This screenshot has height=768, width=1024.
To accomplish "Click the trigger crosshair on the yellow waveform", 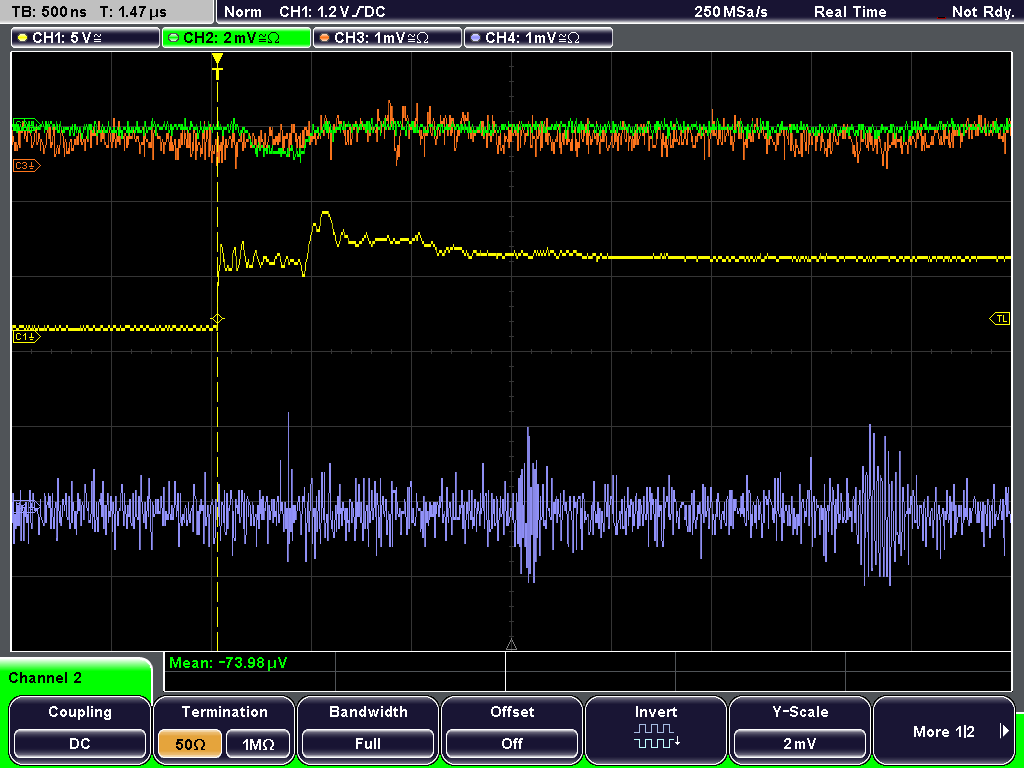I will (x=217, y=319).
